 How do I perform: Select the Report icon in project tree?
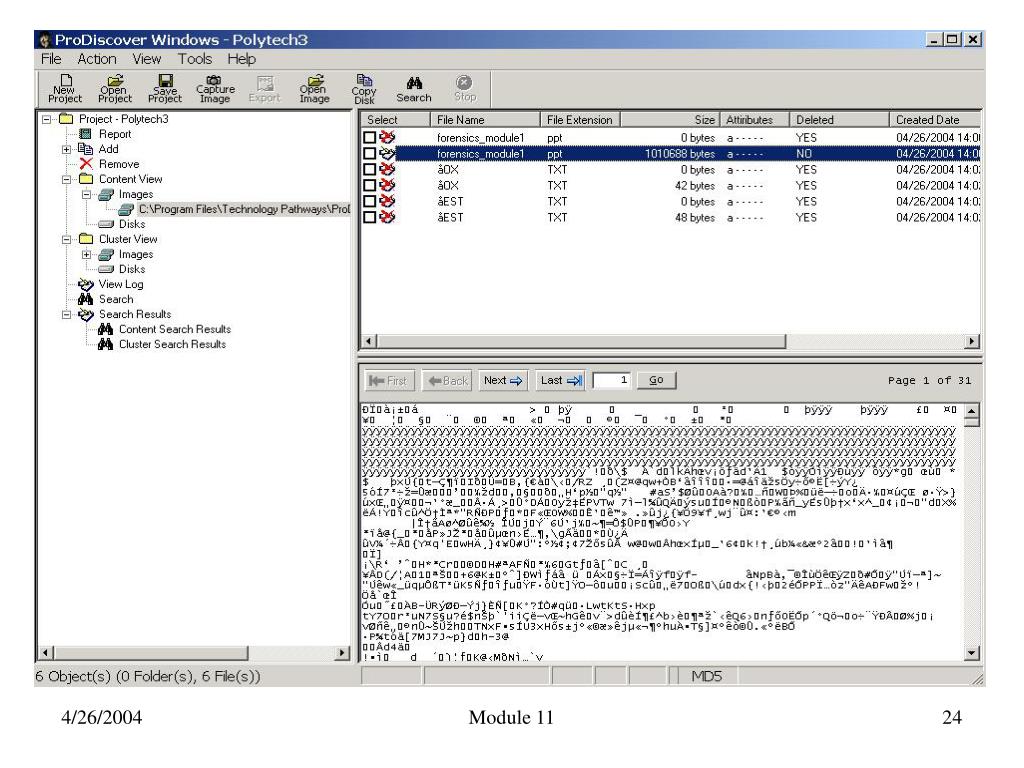tap(85, 134)
